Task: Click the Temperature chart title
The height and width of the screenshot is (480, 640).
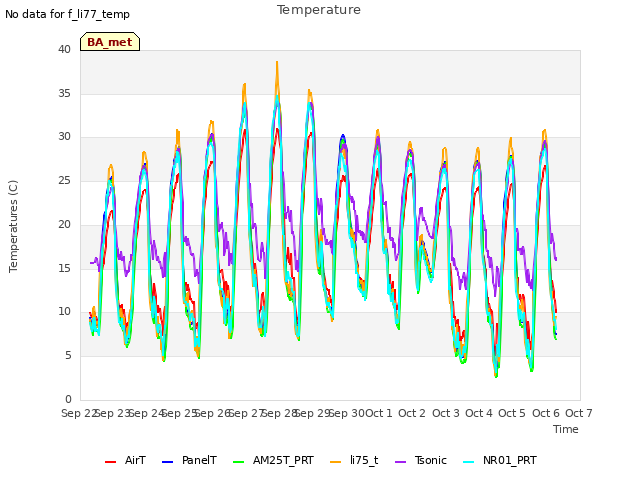Action: click(x=319, y=10)
